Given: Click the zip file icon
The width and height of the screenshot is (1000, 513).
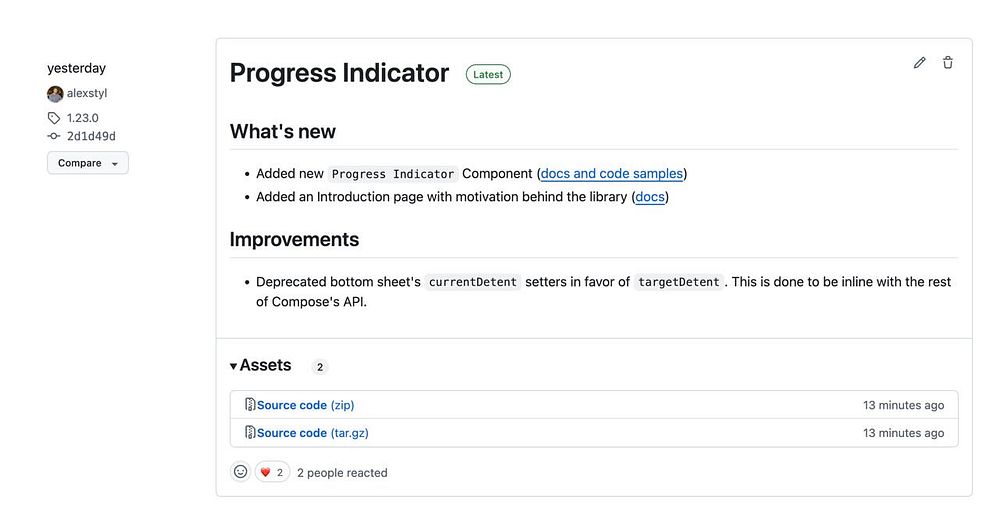Looking at the screenshot, I should click(250, 405).
